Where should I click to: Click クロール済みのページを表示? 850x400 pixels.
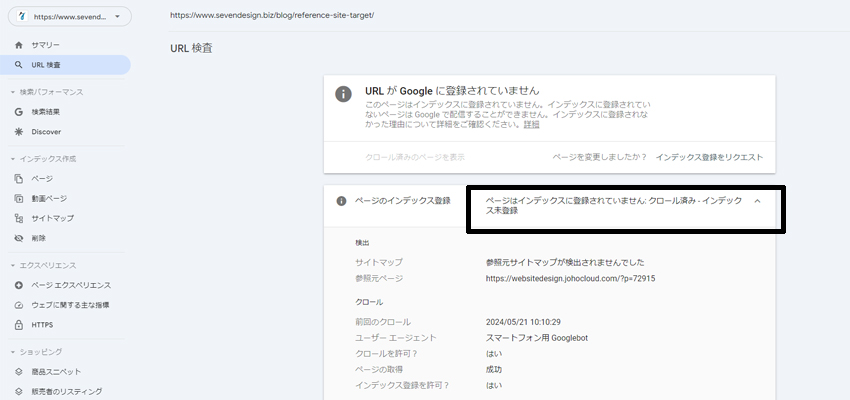415,157
